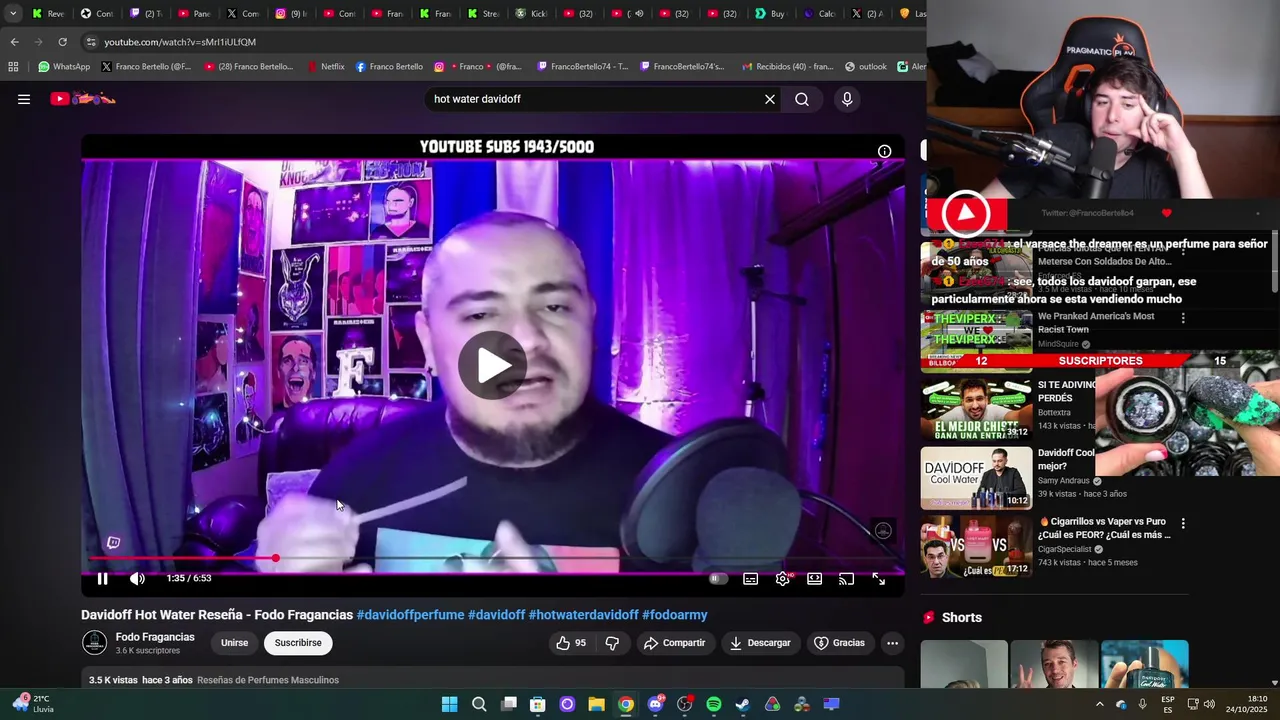Go to YouTube home via logo
Viewport: 1280px width, 720px height.
(83, 99)
